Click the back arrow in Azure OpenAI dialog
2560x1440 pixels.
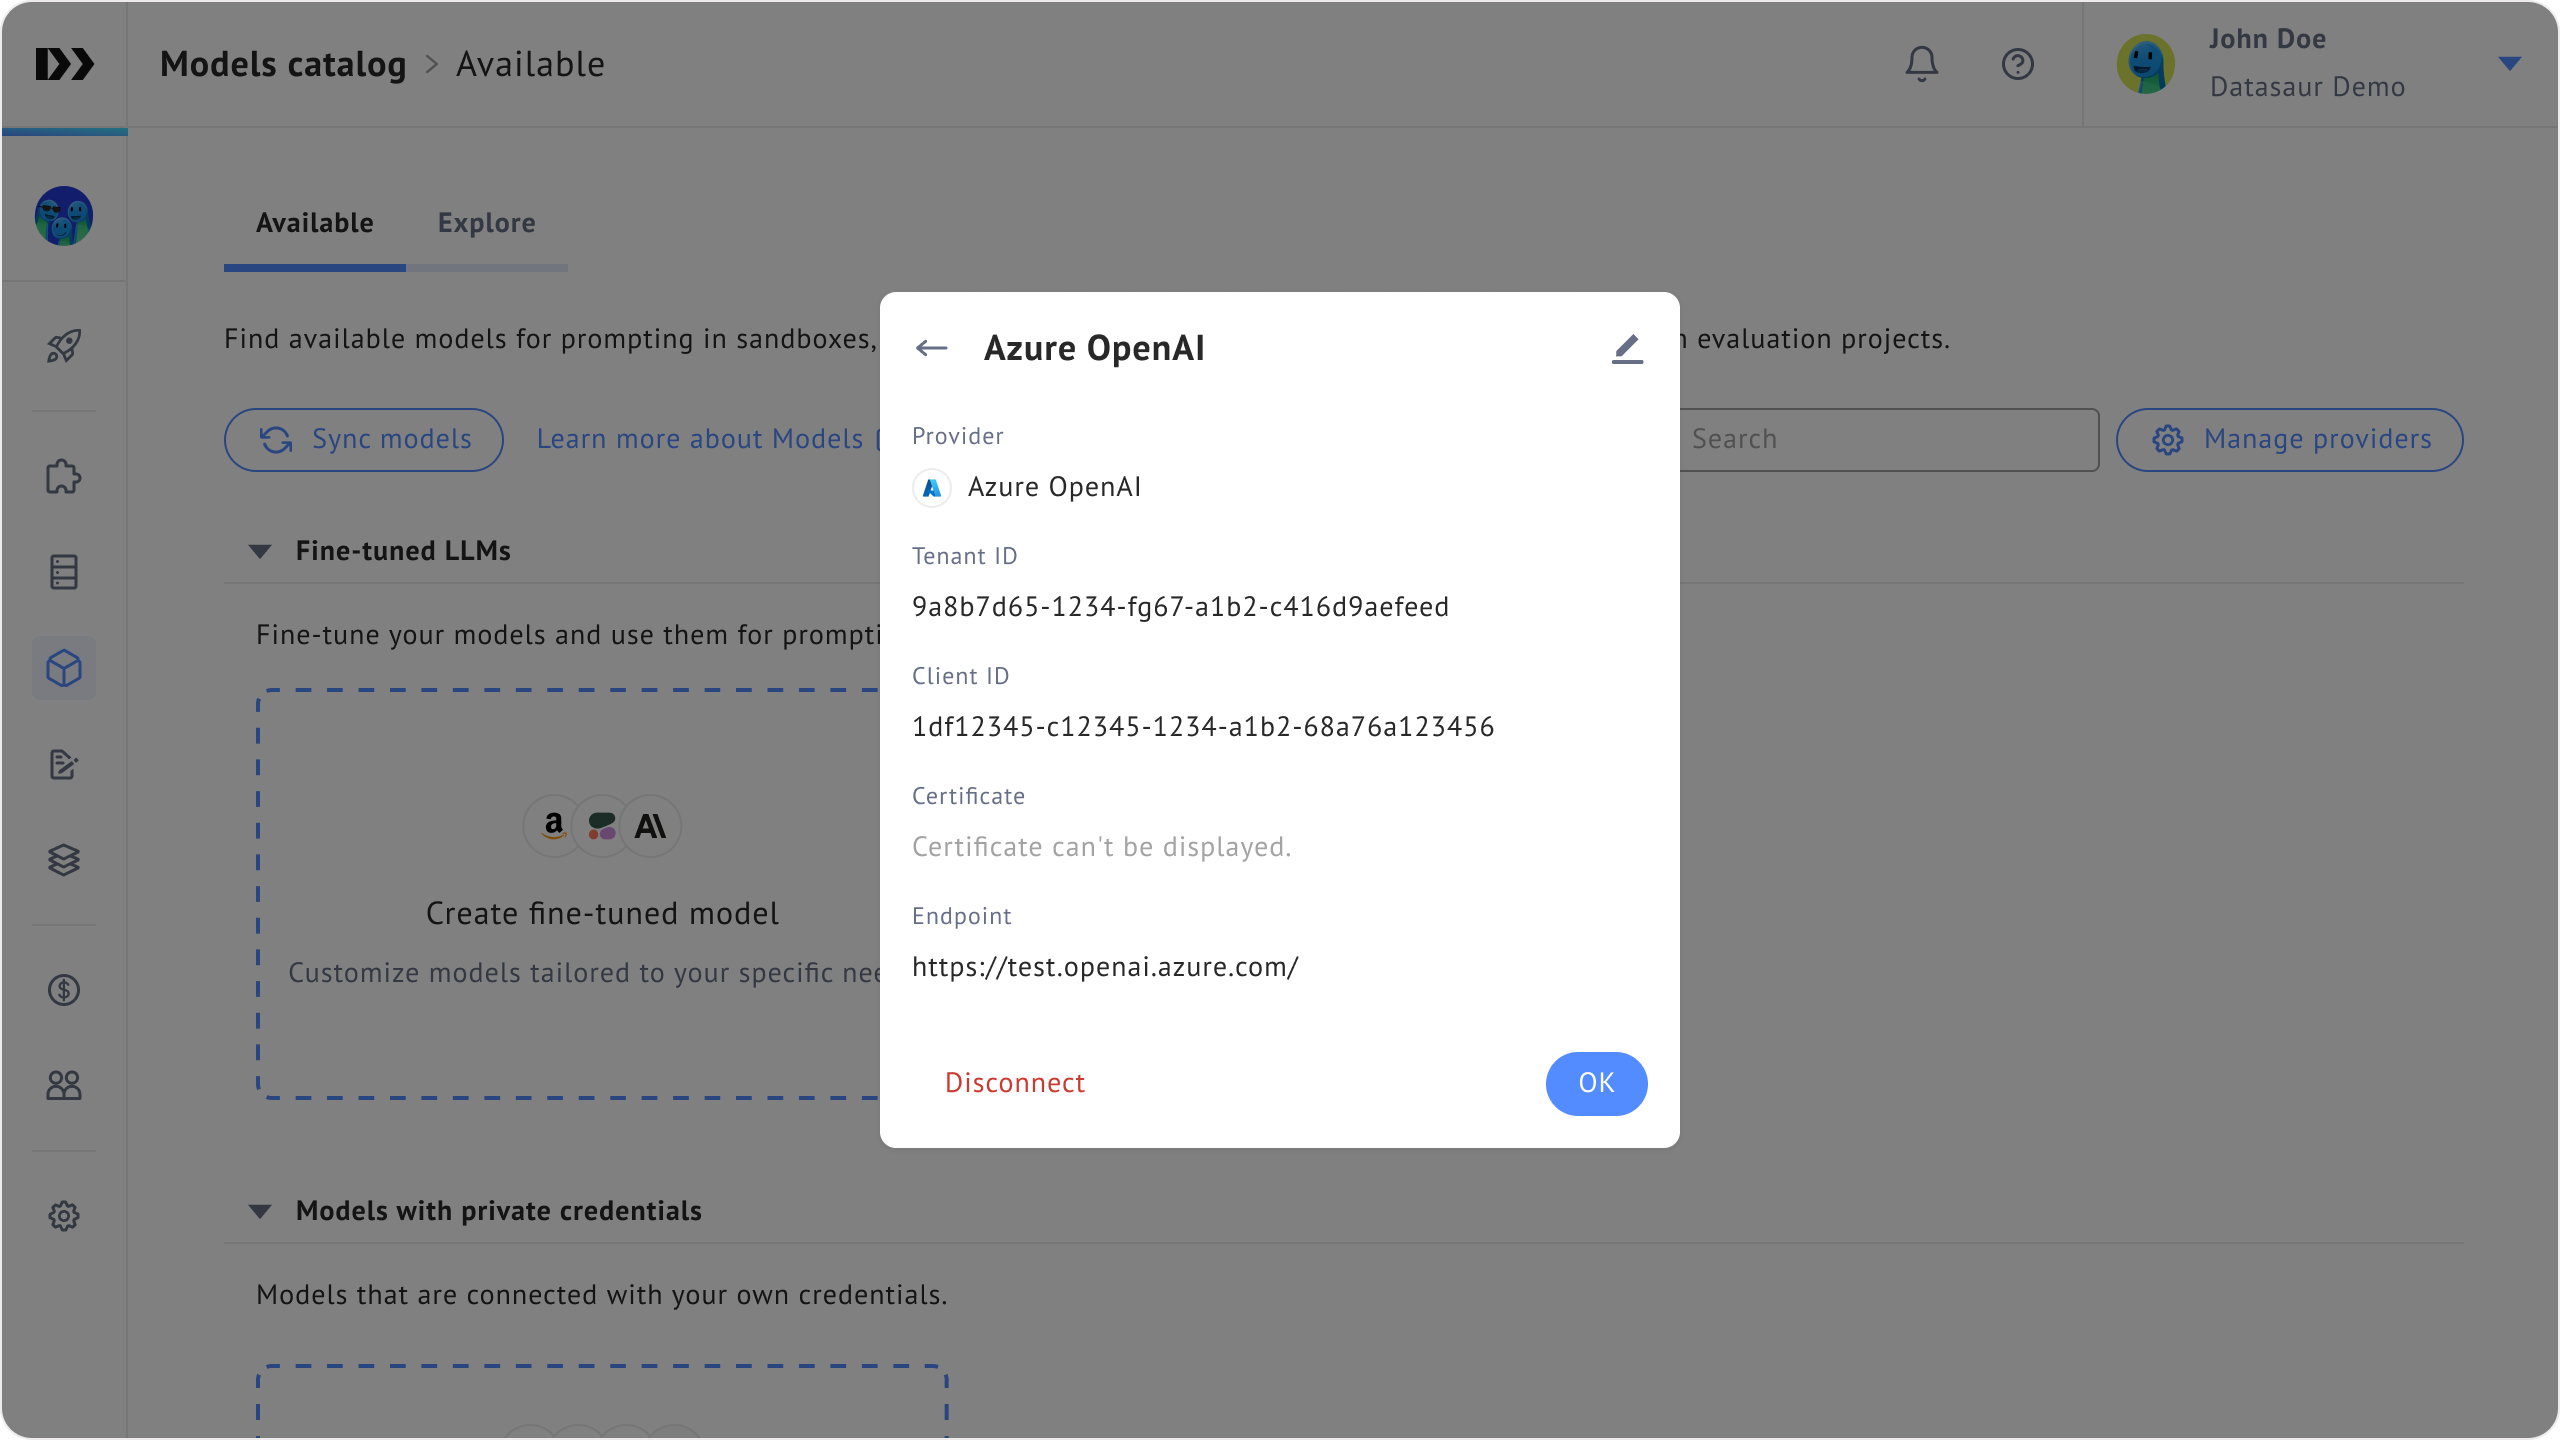pyautogui.click(x=931, y=348)
